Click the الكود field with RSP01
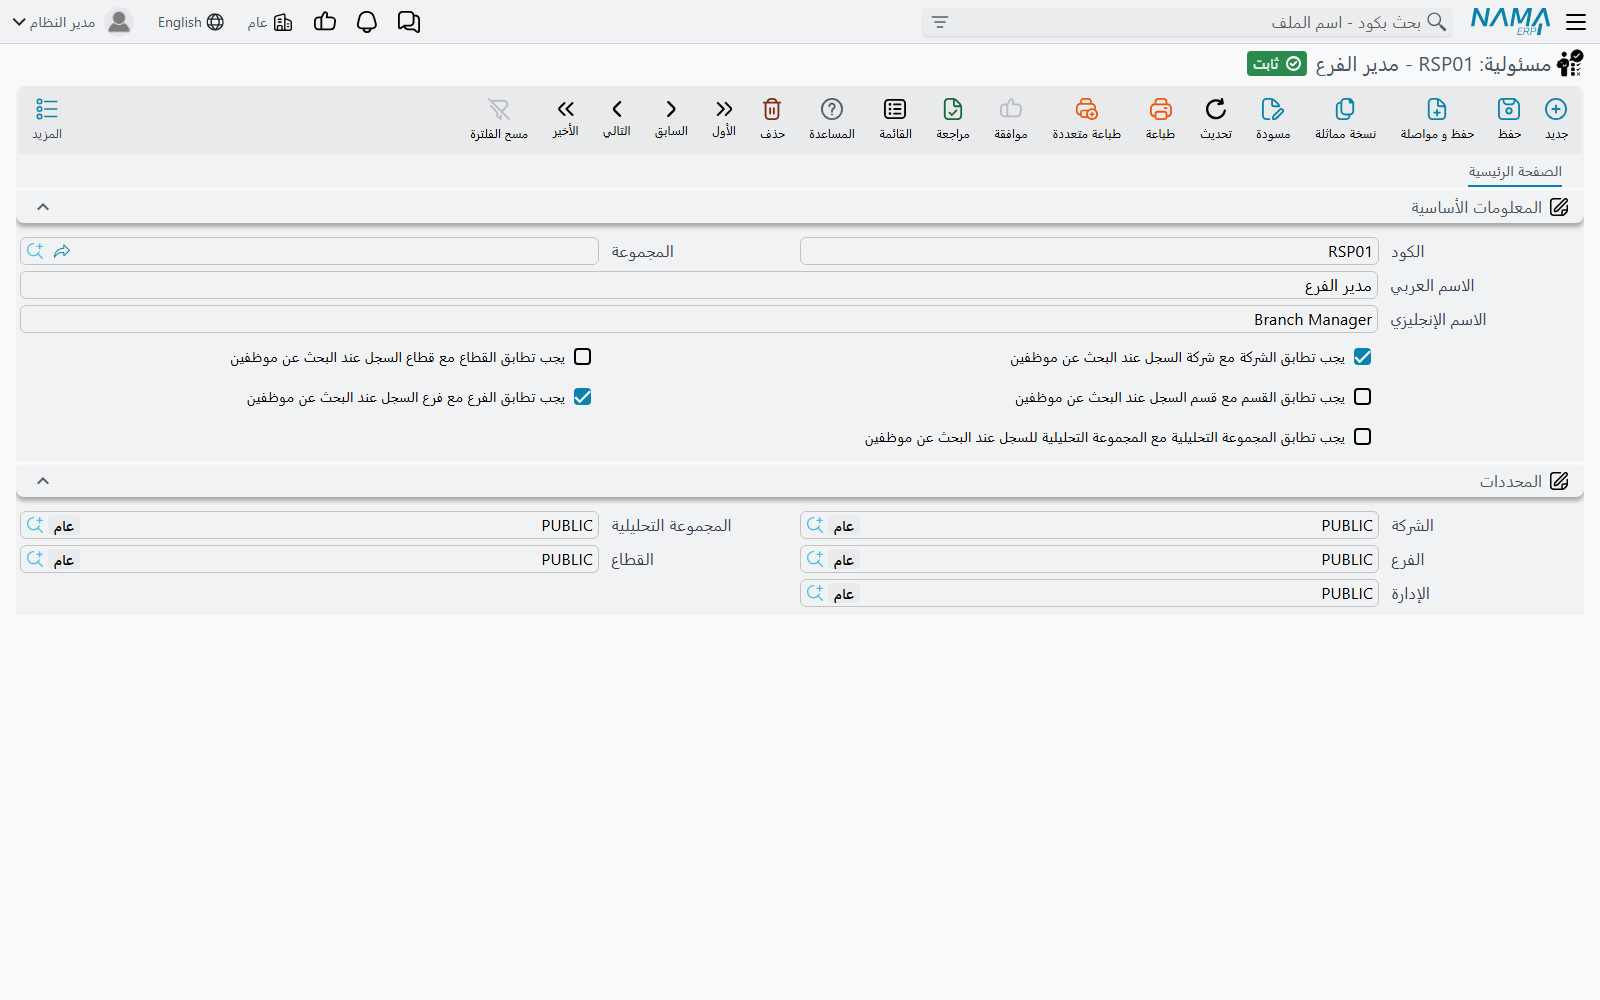The height and width of the screenshot is (1000, 1600). [x=1089, y=251]
